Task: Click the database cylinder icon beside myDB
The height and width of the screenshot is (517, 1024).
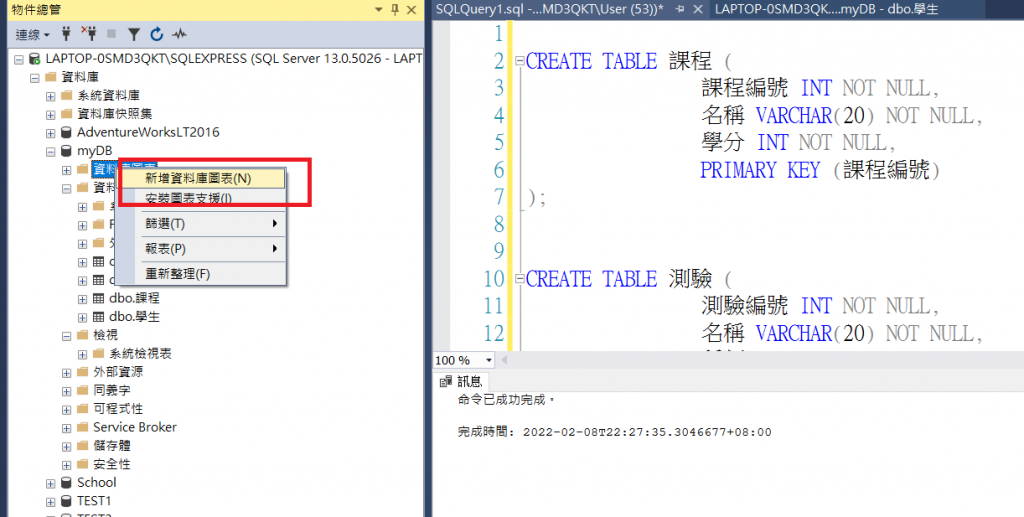Action: (x=66, y=151)
